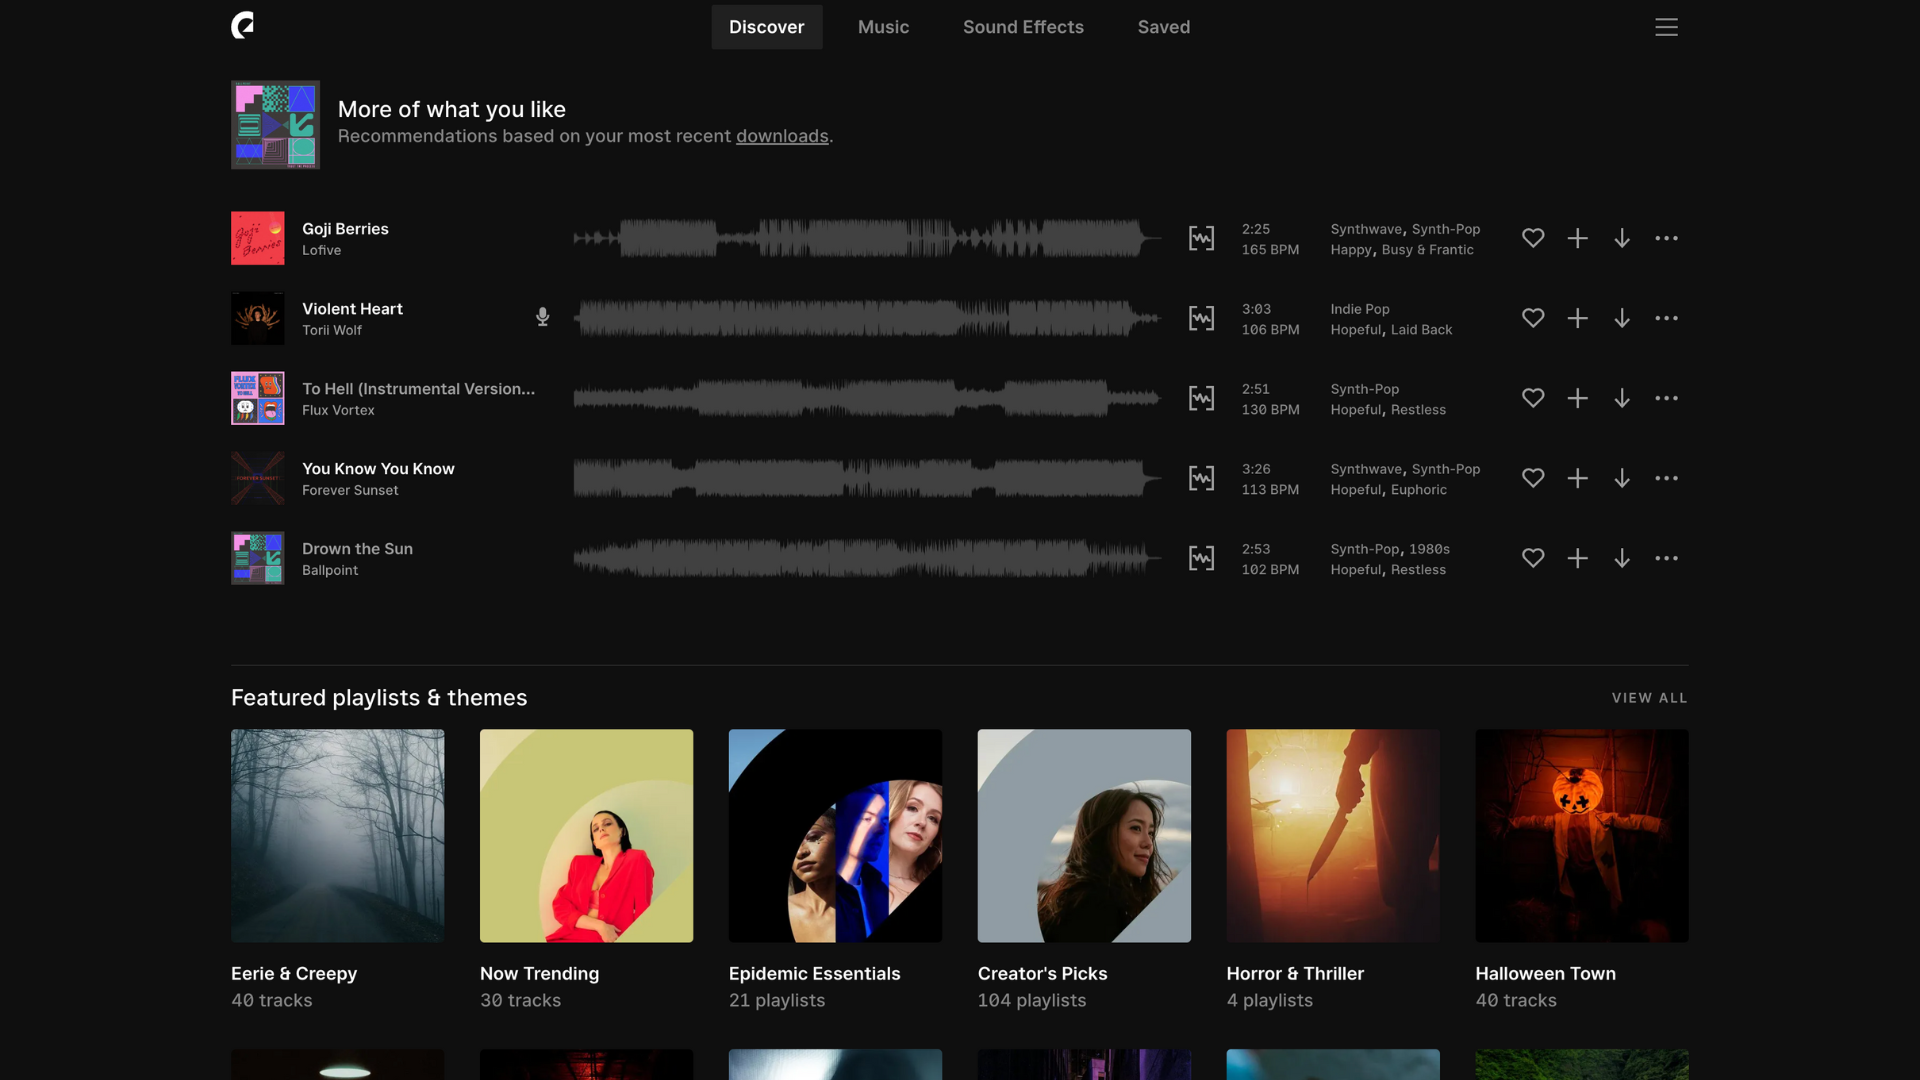This screenshot has height=1080, width=1920.
Task: Download the Drown the Sun track
Action: 1622,558
